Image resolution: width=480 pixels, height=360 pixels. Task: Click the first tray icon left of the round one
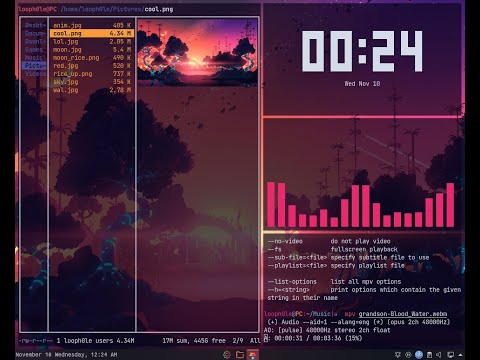(398, 355)
